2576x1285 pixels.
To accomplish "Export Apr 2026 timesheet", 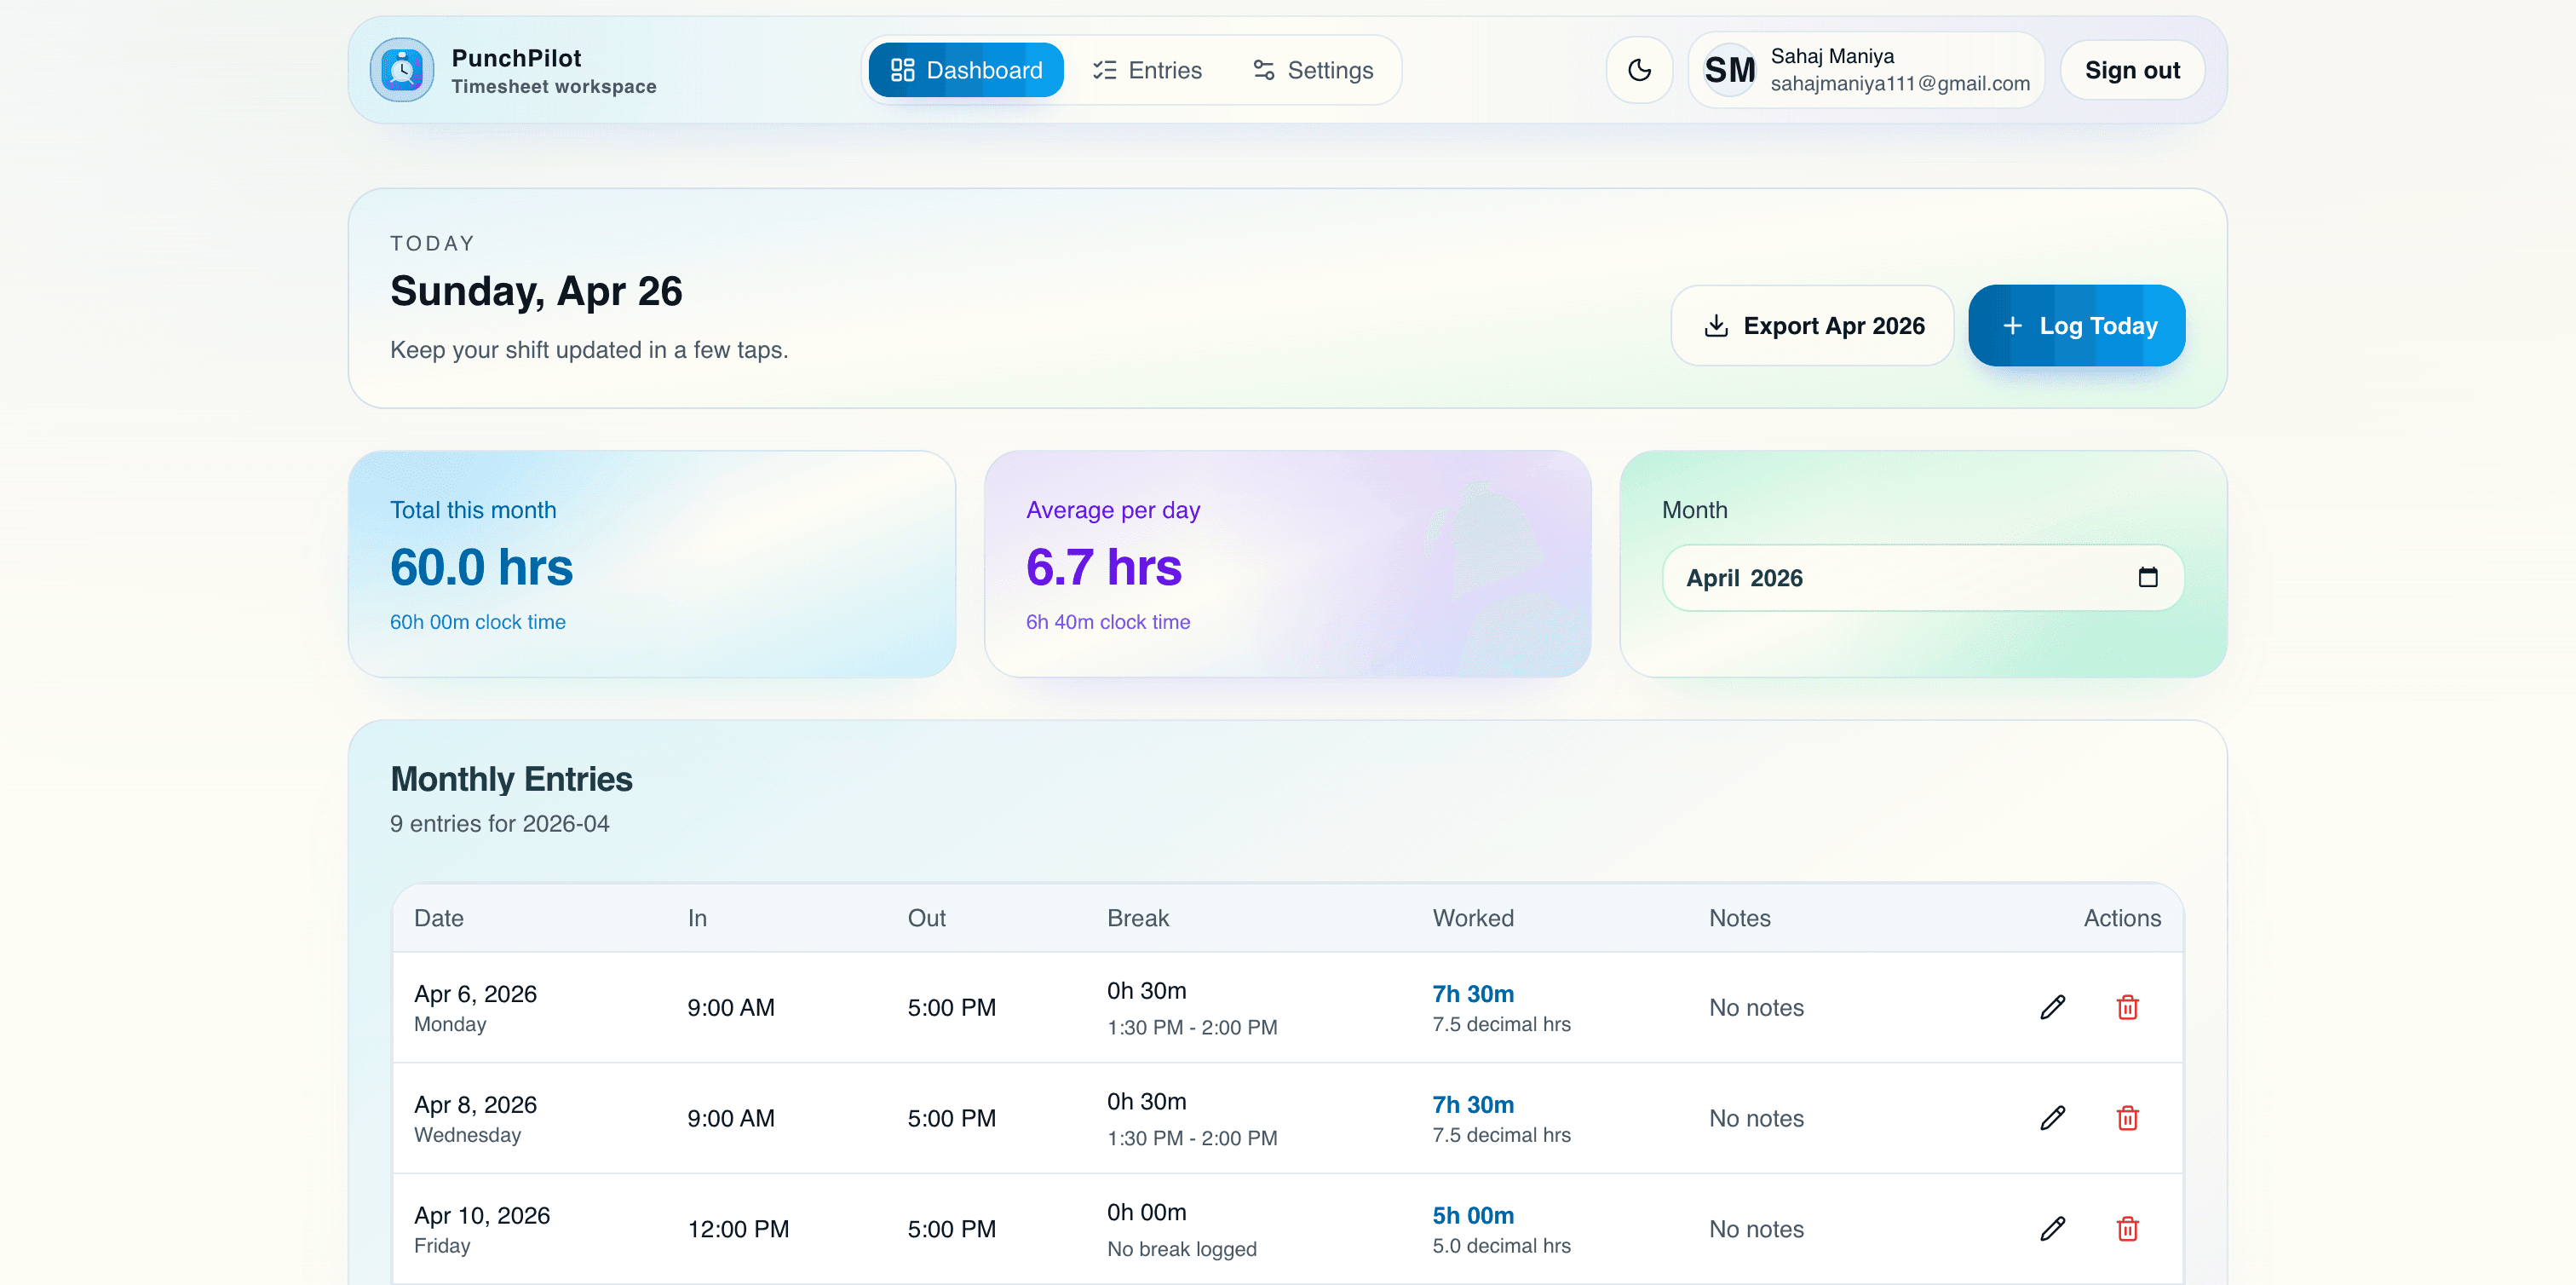I will click(1813, 326).
